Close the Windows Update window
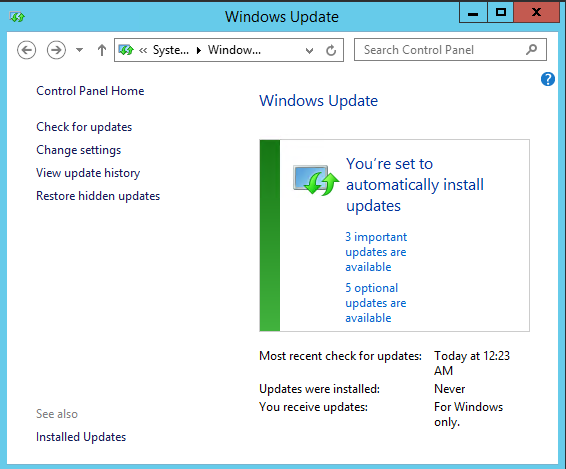 tap(536, 13)
